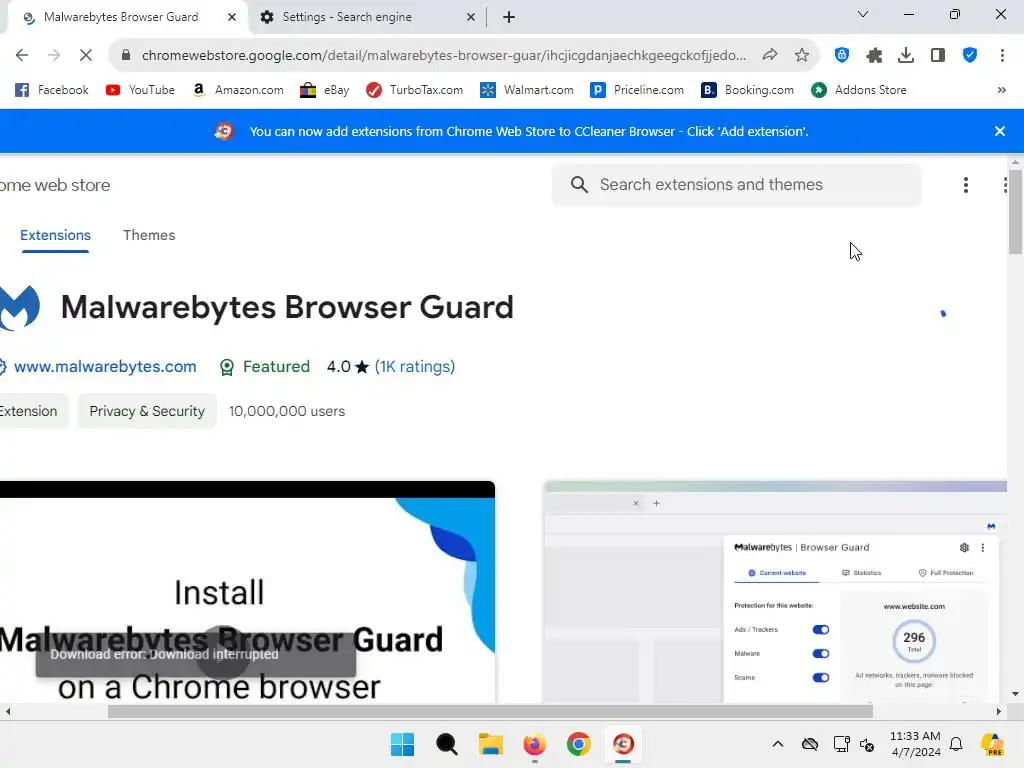Image resolution: width=1024 pixels, height=768 pixels.
Task: Open the tab search dropdown arrow
Action: pyautogui.click(x=863, y=14)
